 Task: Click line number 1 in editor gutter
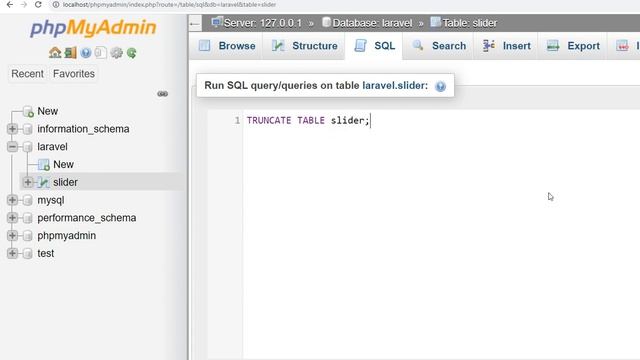(237, 120)
